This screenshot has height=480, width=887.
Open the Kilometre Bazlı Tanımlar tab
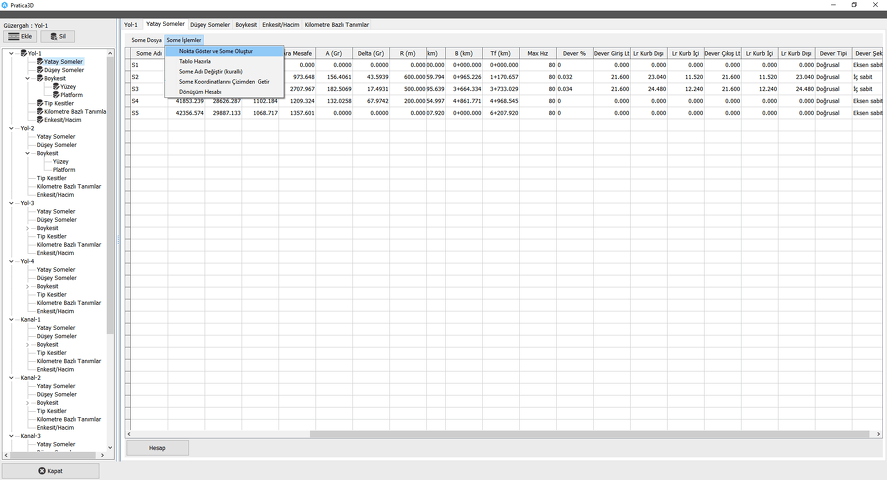tap(336, 24)
